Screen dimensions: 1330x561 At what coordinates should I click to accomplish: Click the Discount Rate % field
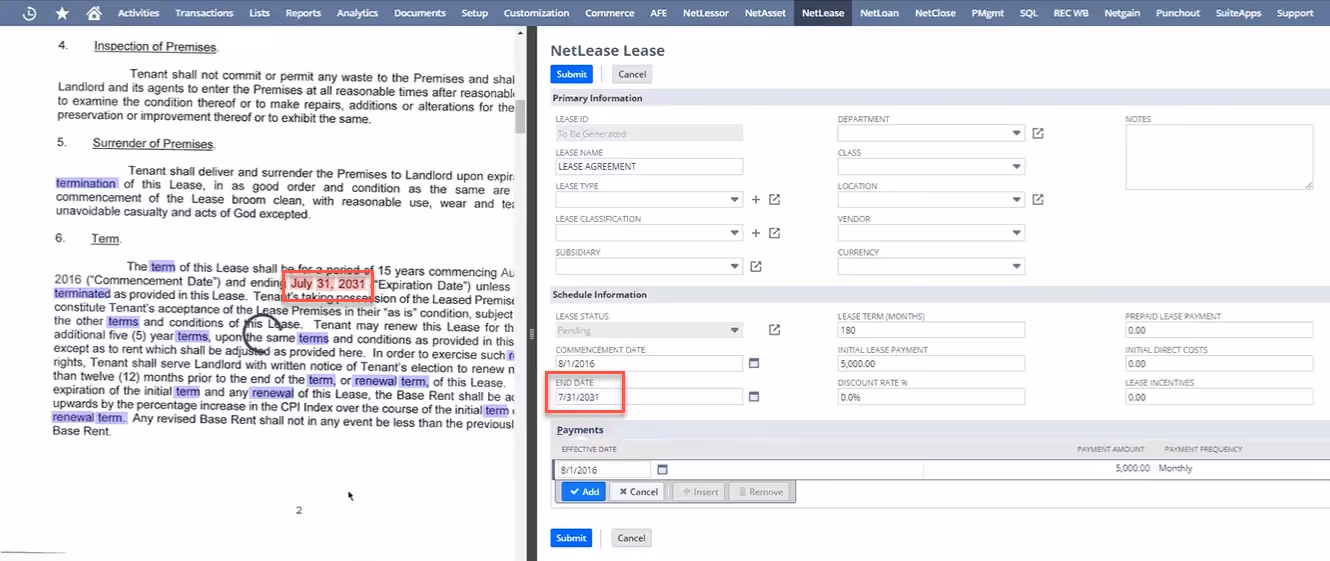tap(931, 397)
